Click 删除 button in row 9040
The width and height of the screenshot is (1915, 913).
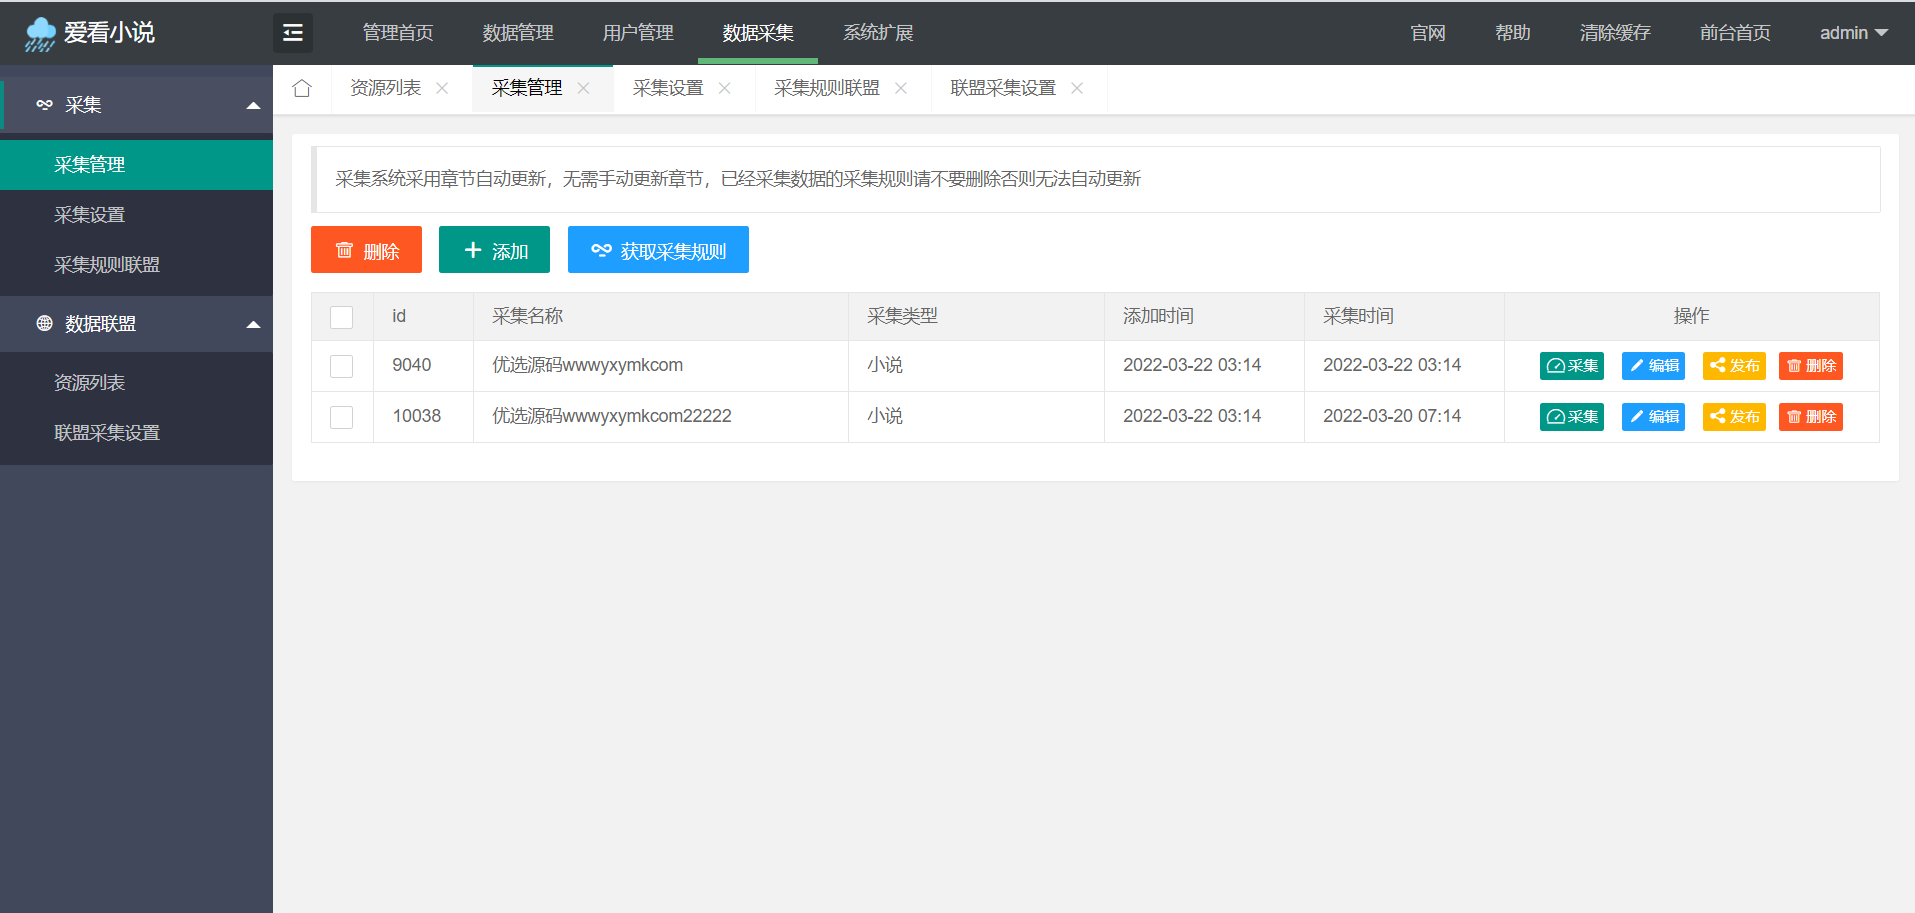1811,366
